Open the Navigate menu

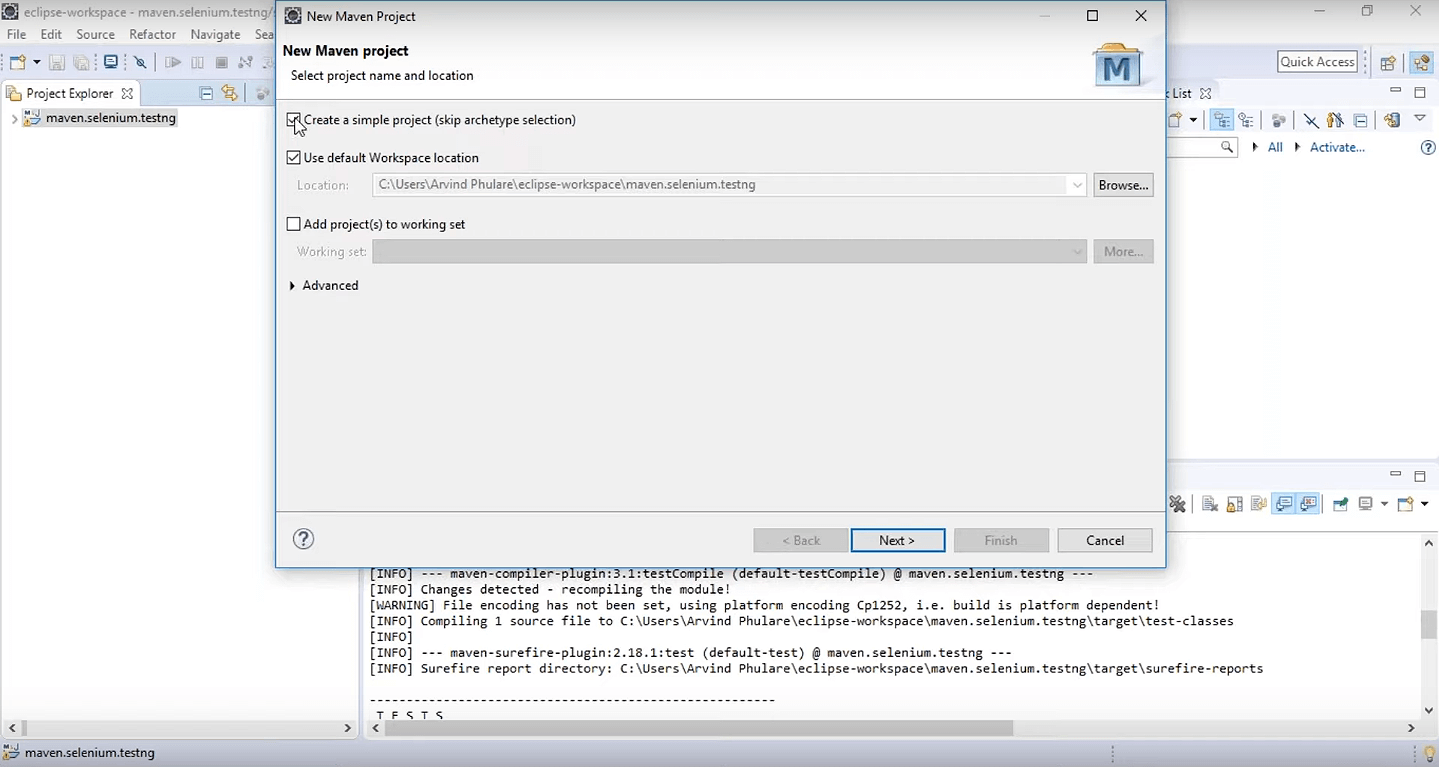click(215, 34)
